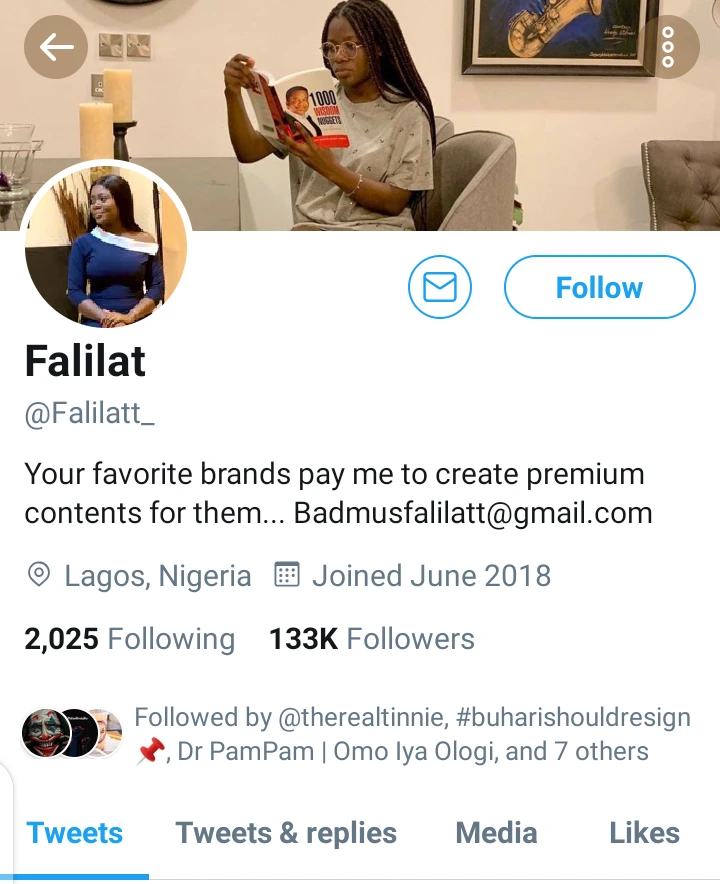Tap the calendar joined-date icon
720x884 pixels.
point(287,576)
